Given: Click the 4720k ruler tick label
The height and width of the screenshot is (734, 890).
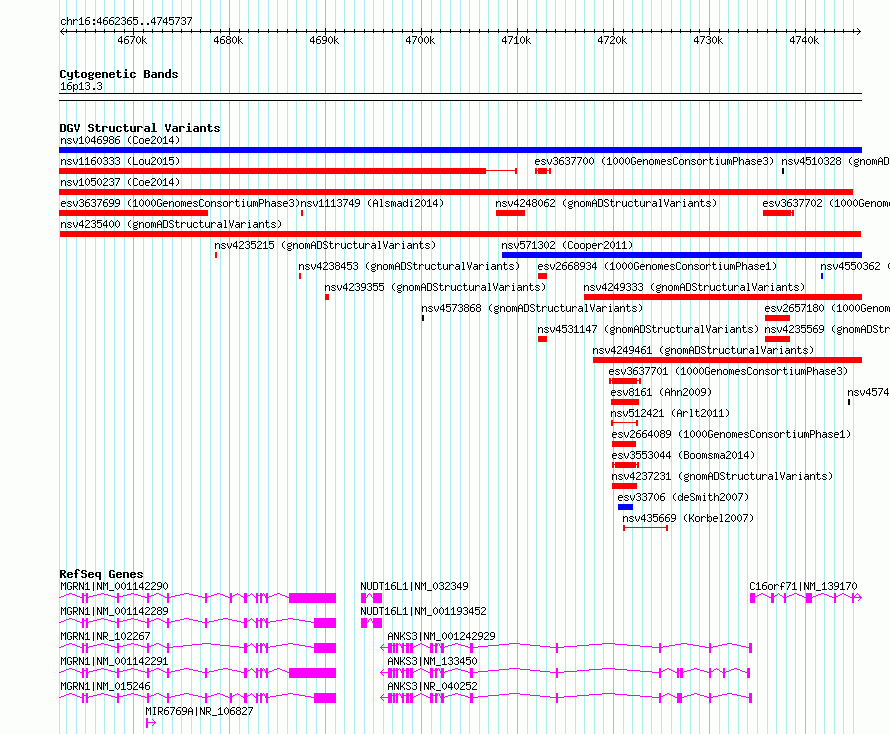Looking at the screenshot, I should [612, 40].
